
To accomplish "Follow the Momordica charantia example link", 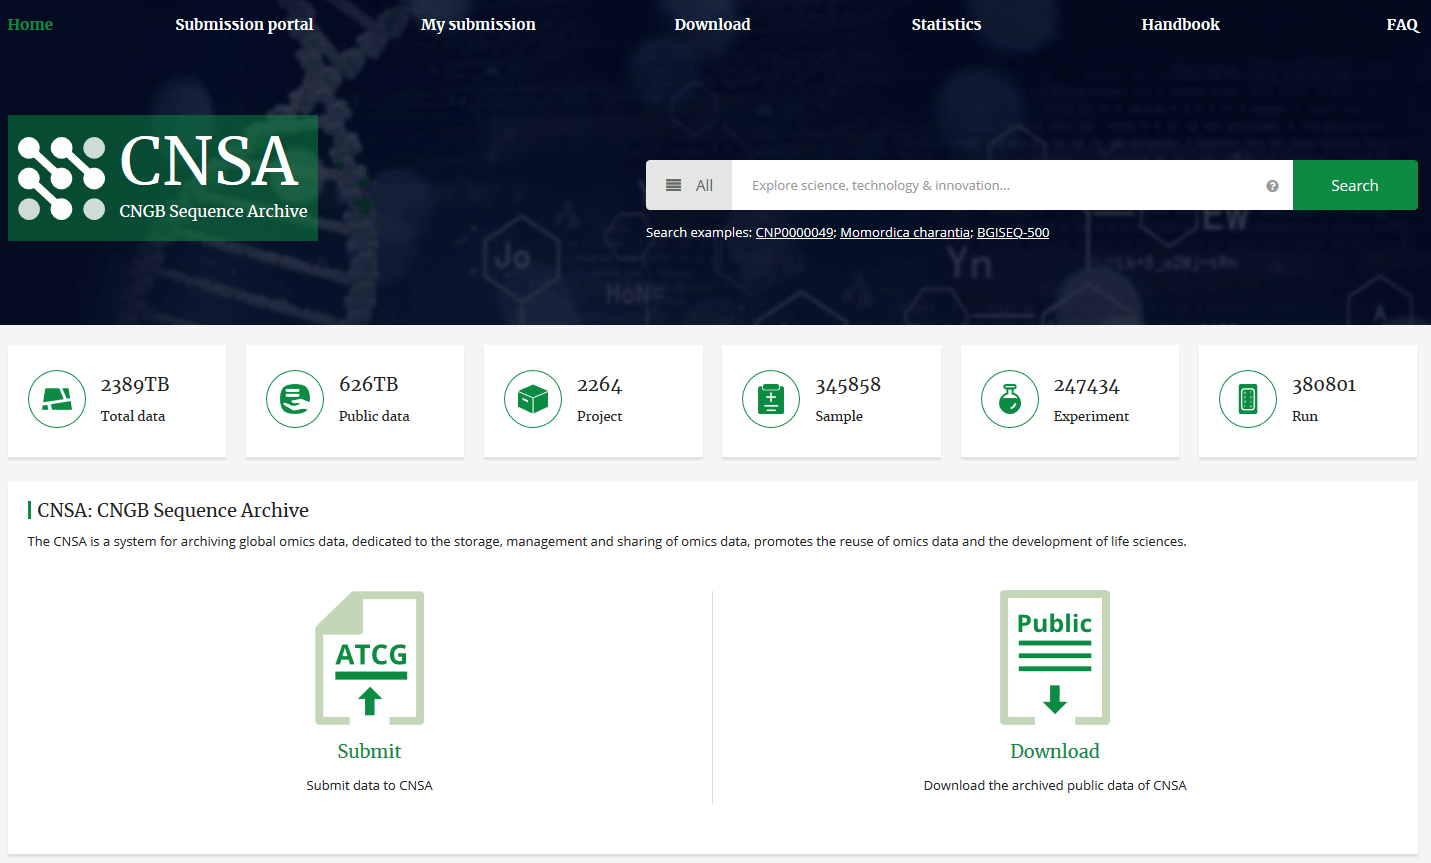I will tap(905, 233).
